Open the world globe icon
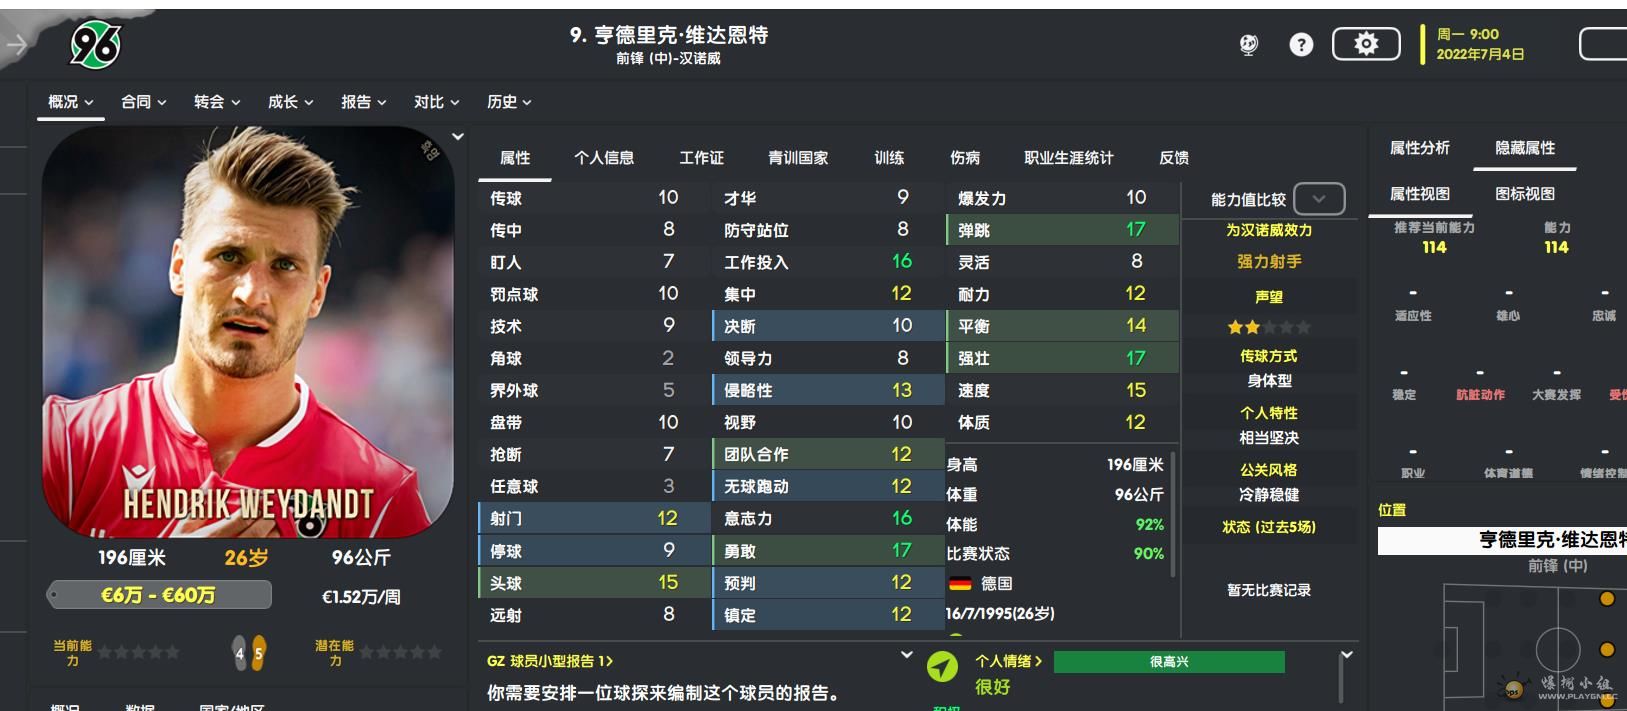 pos(1248,45)
